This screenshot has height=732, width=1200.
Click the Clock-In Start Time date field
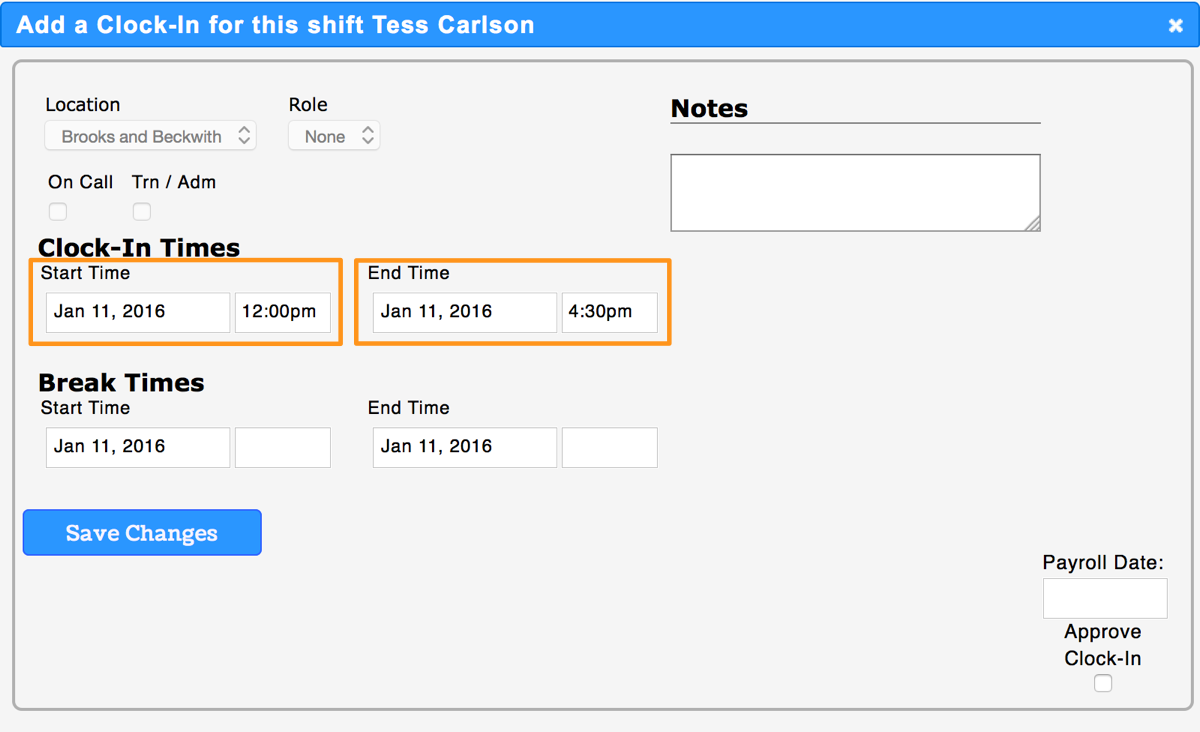137,312
